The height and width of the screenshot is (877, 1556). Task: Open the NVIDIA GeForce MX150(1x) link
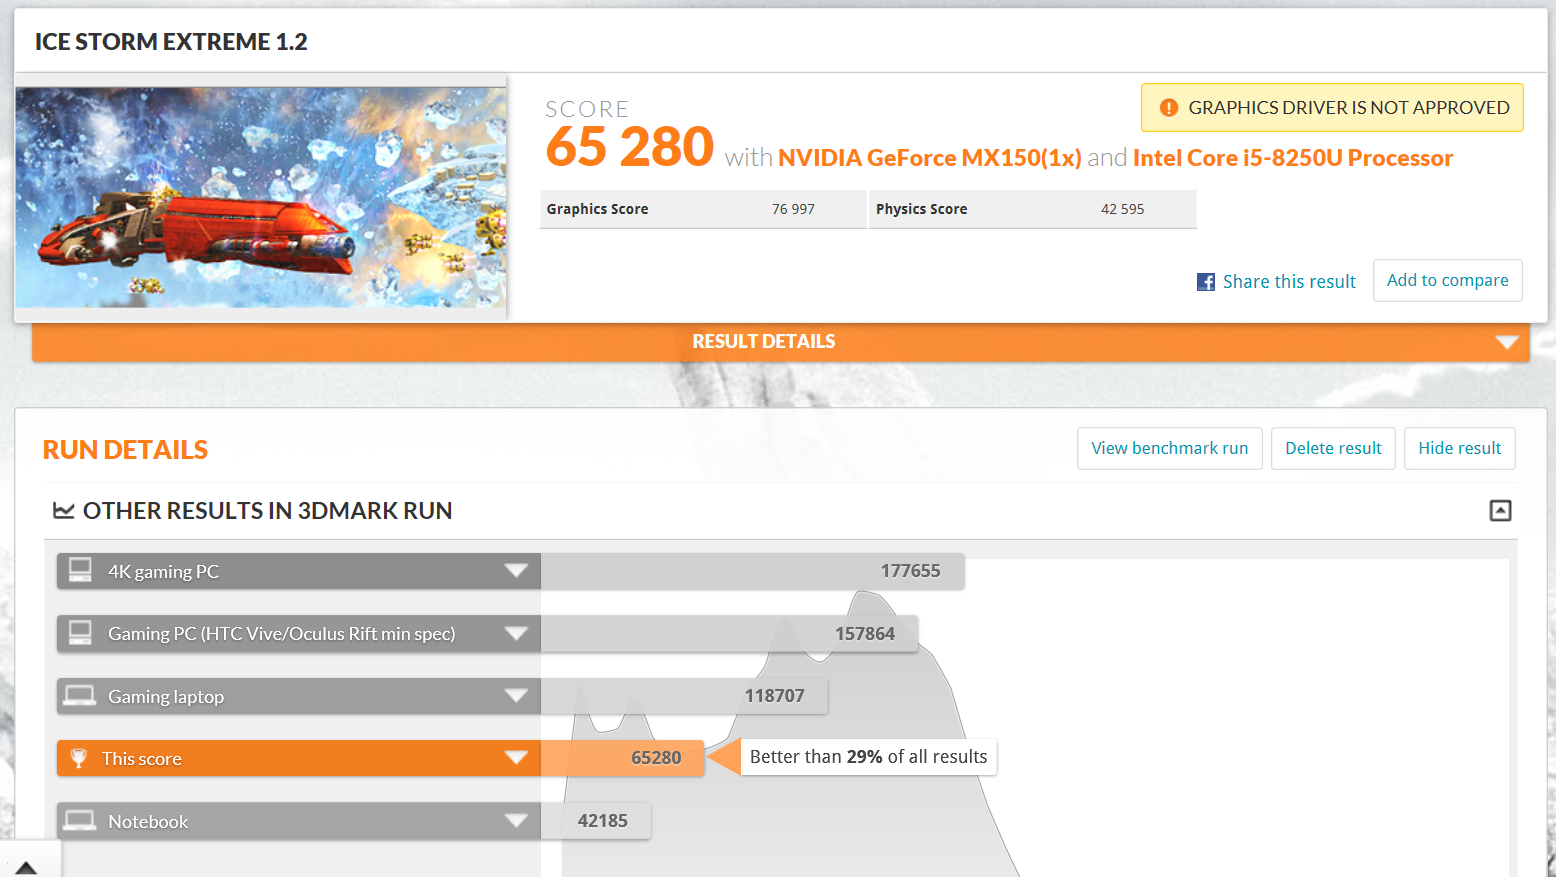(930, 158)
